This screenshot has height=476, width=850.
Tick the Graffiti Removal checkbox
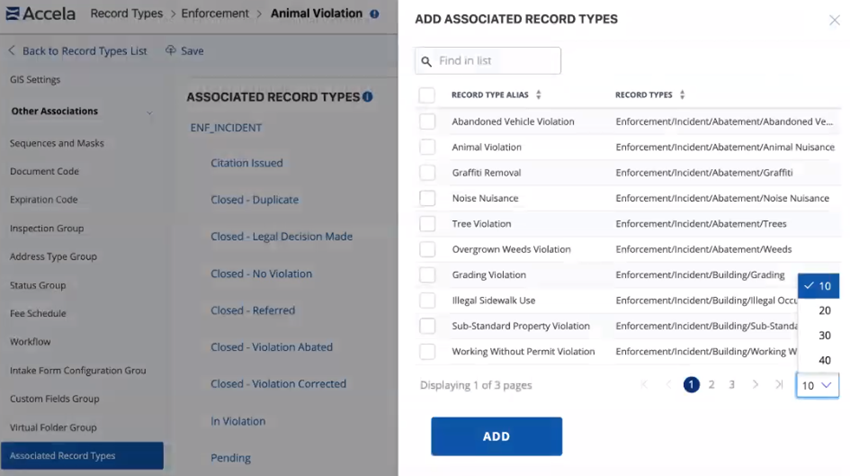point(427,173)
